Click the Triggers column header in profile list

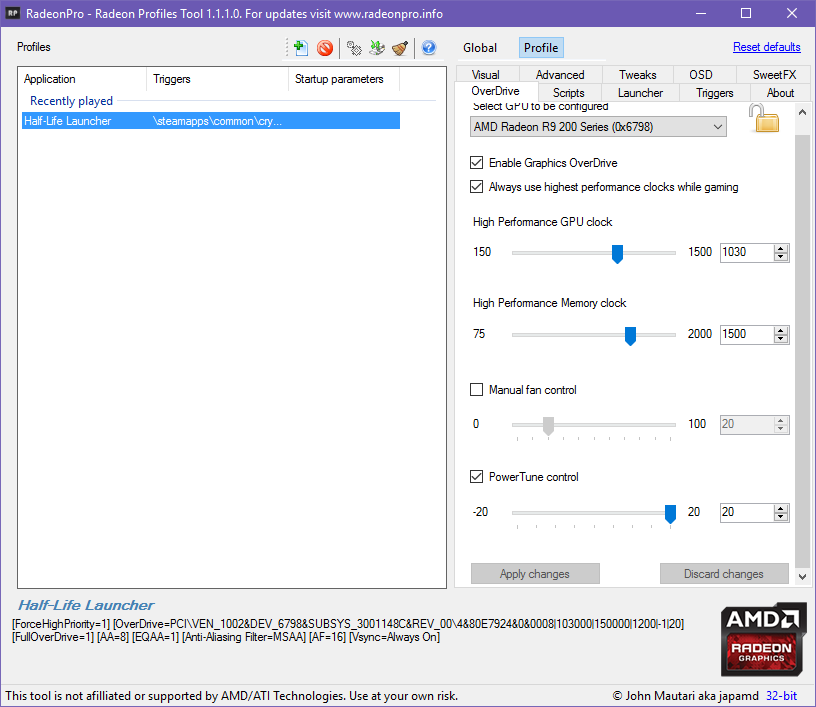point(218,79)
